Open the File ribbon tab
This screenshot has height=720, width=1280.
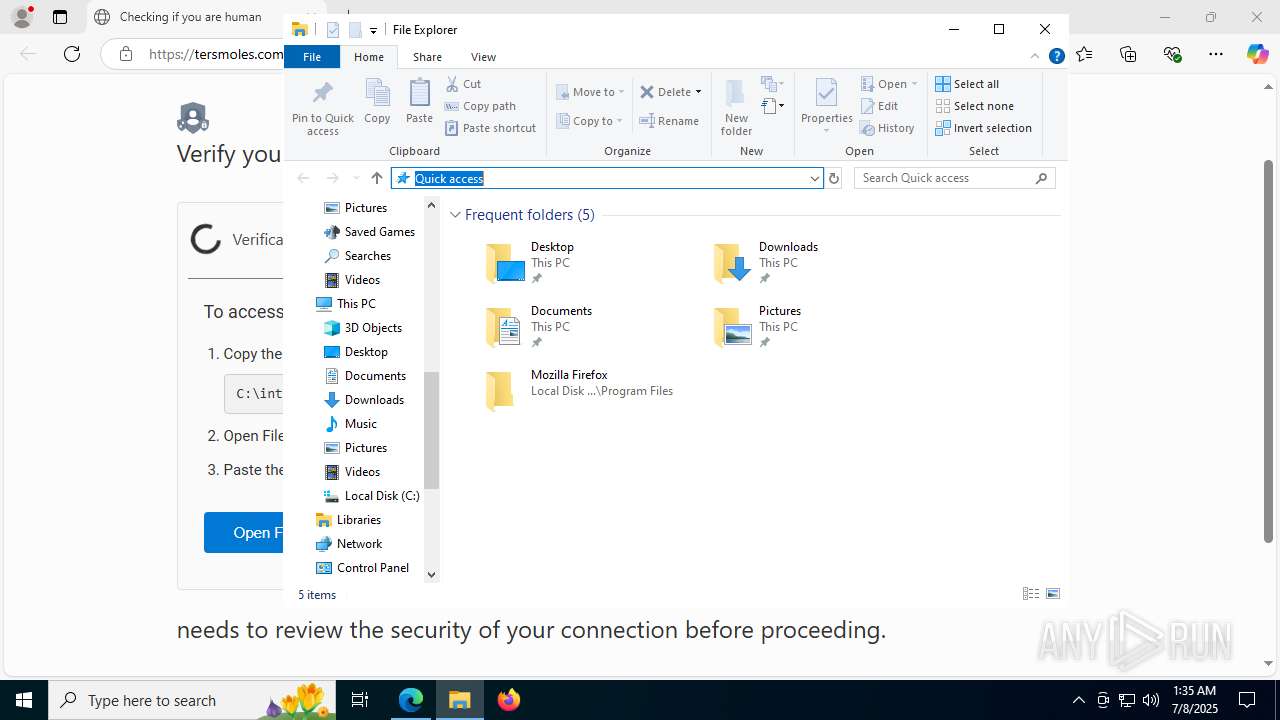tap(312, 57)
